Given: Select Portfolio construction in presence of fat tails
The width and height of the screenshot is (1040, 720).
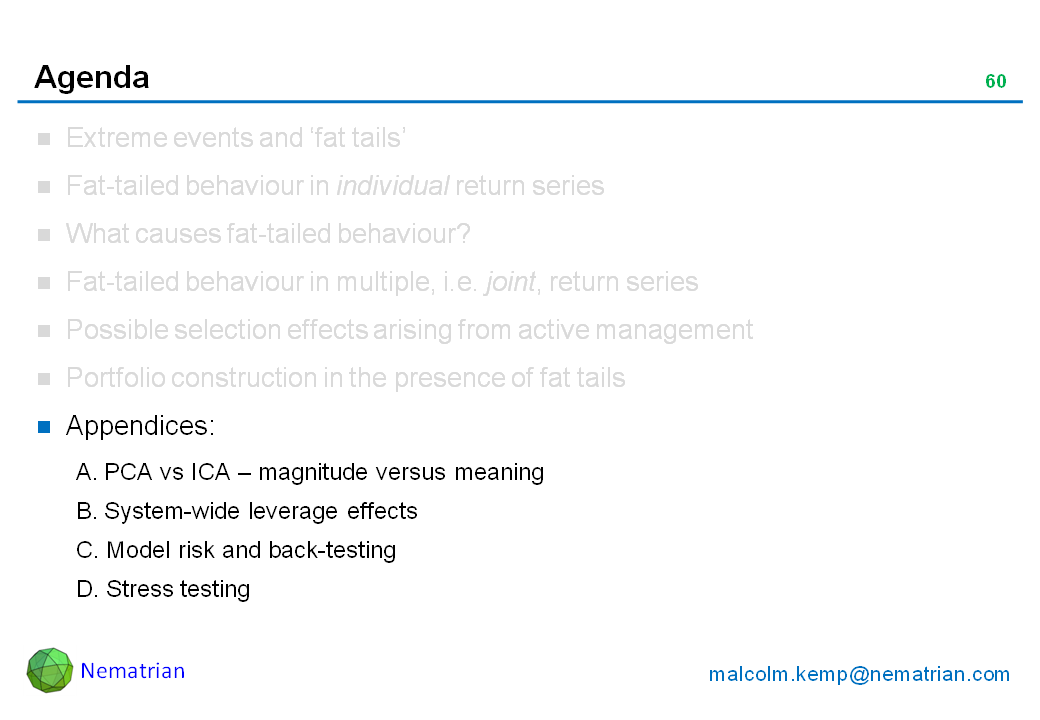Looking at the screenshot, I should click(x=346, y=378).
